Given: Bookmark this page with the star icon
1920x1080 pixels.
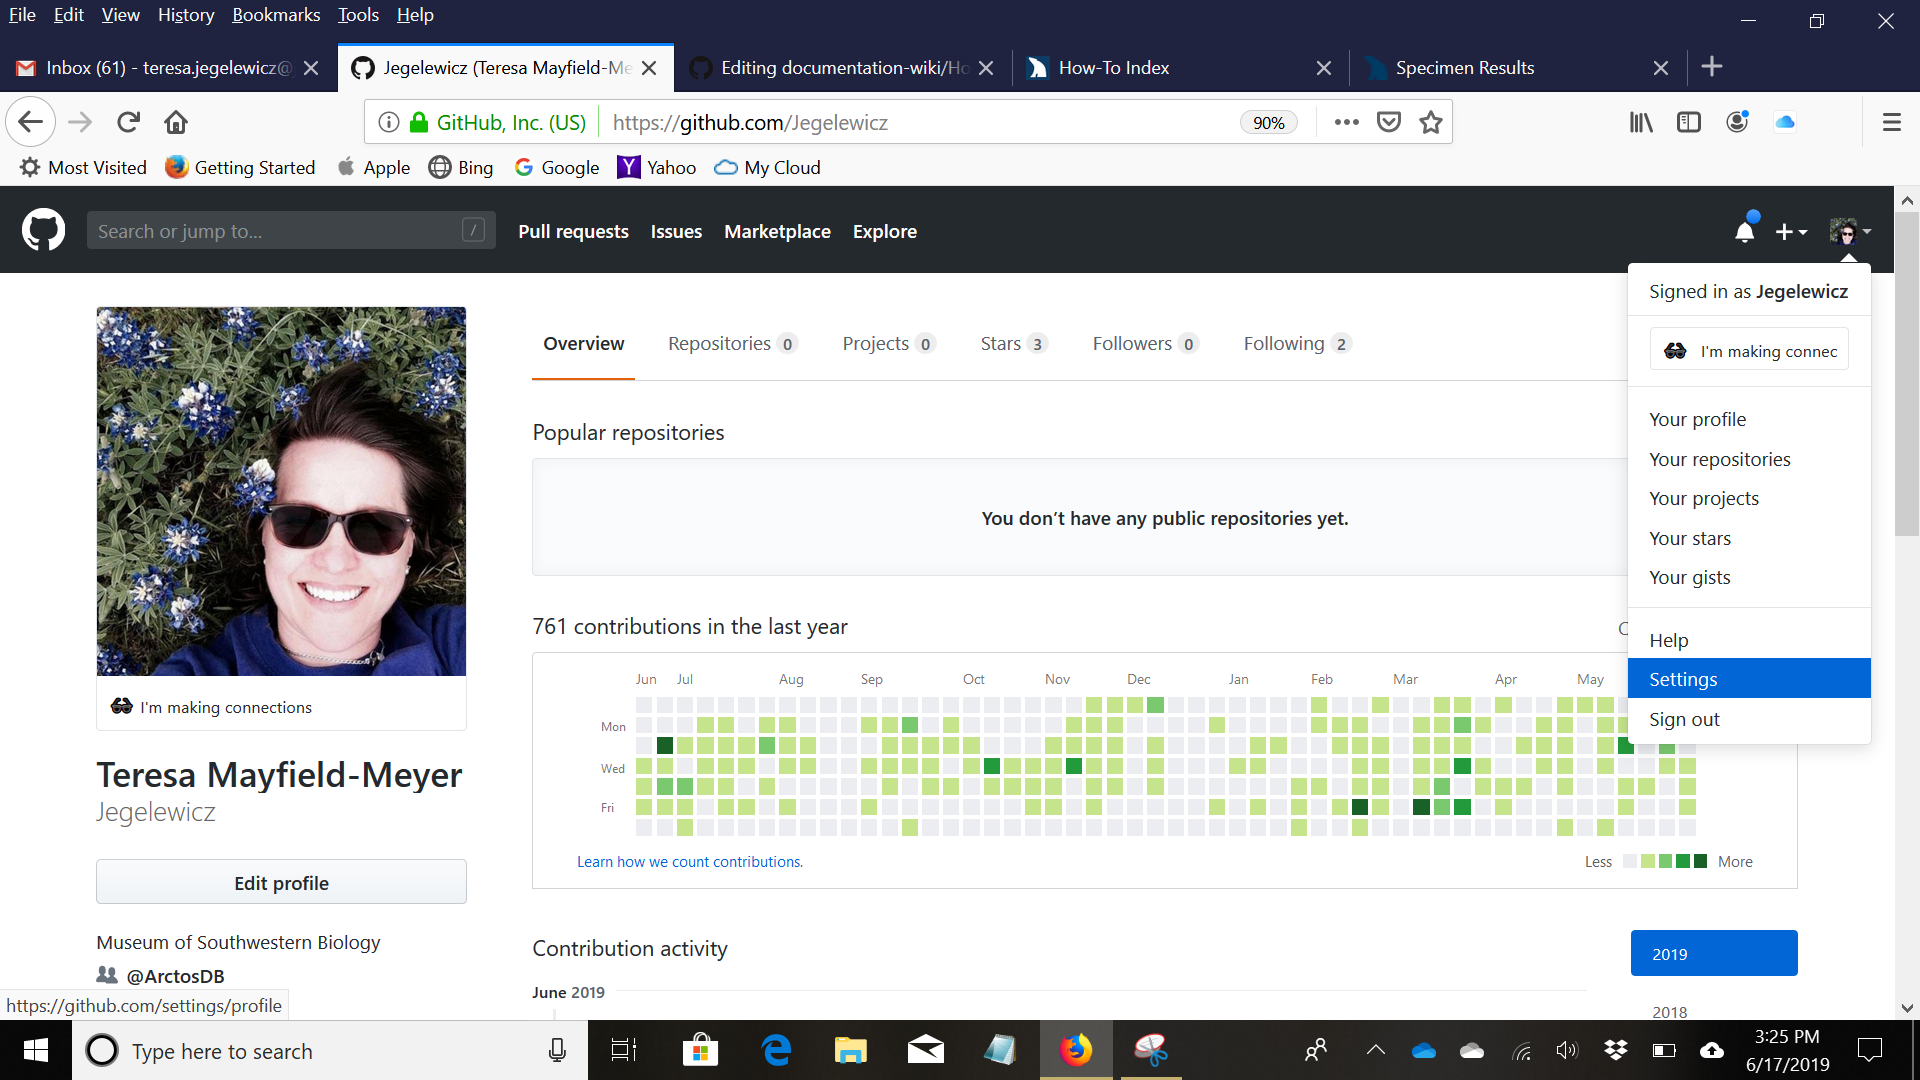Looking at the screenshot, I should point(1431,122).
